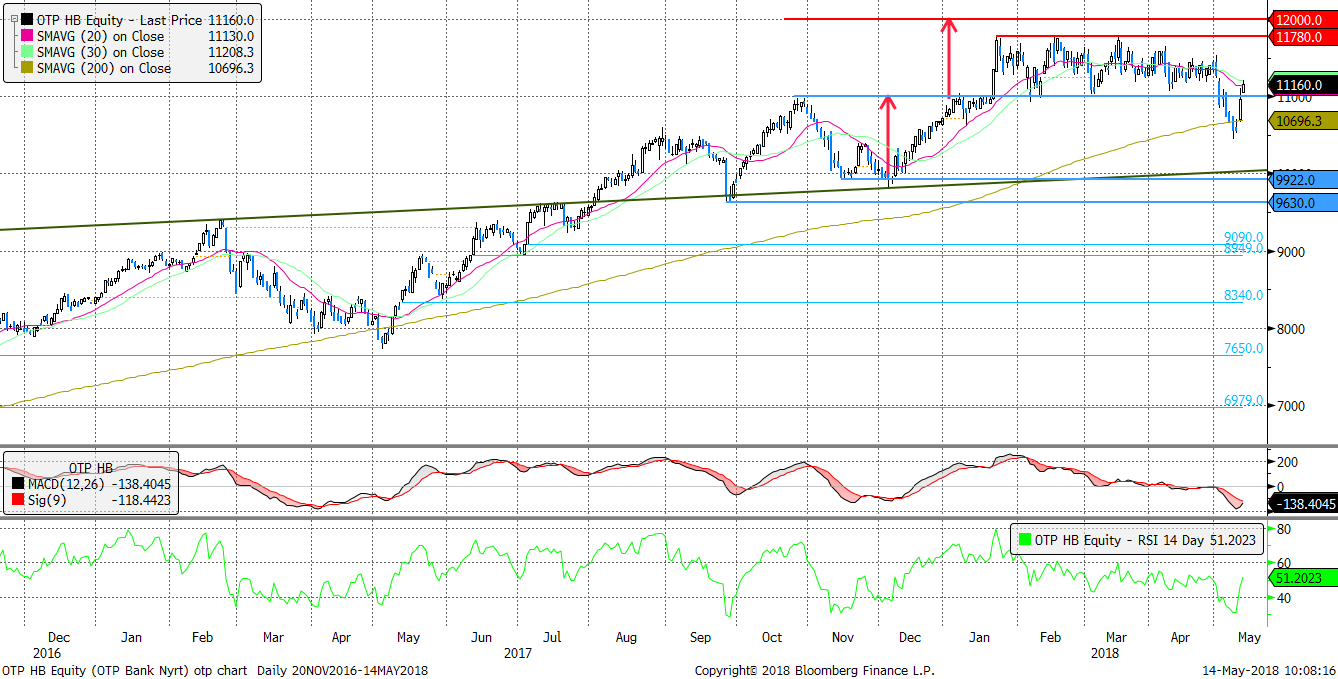Viewport: 1338px width, 679px height.
Task: Click the green RSI 14 Day legend swatch
Action: click(x=1024, y=540)
